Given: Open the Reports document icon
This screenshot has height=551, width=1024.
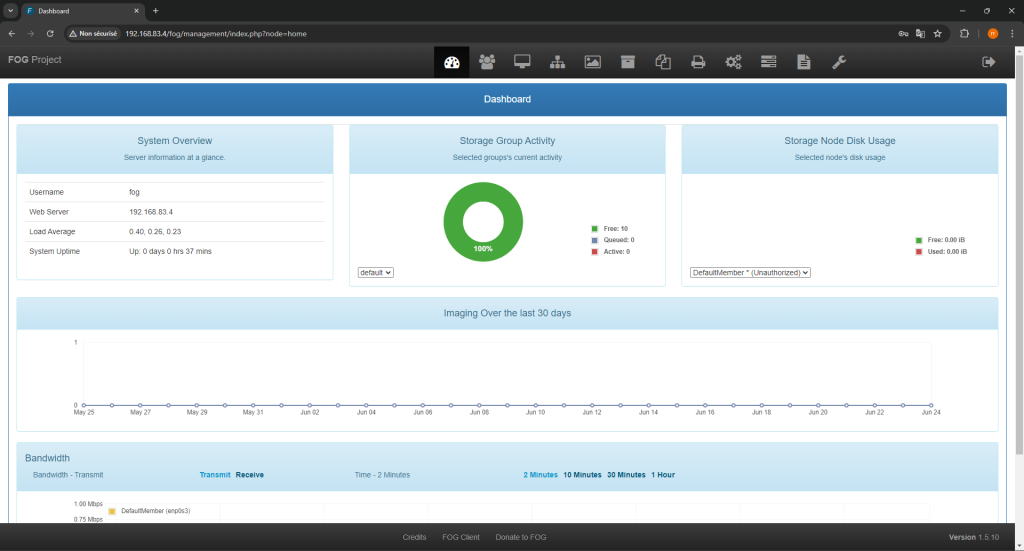Looking at the screenshot, I should tap(803, 62).
